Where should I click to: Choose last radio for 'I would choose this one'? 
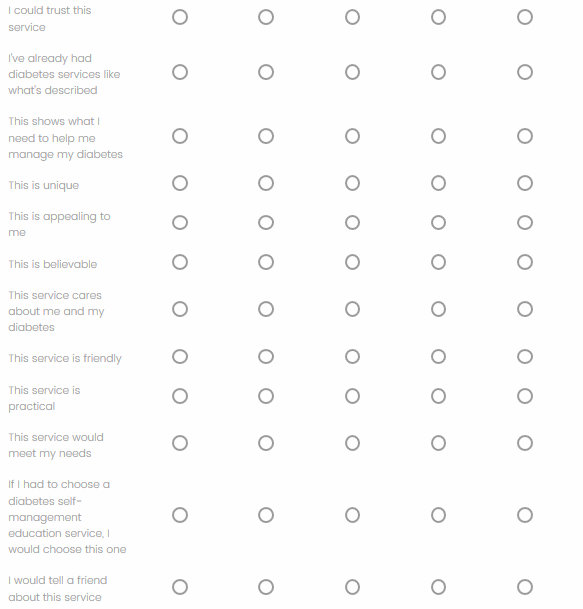pos(524,515)
